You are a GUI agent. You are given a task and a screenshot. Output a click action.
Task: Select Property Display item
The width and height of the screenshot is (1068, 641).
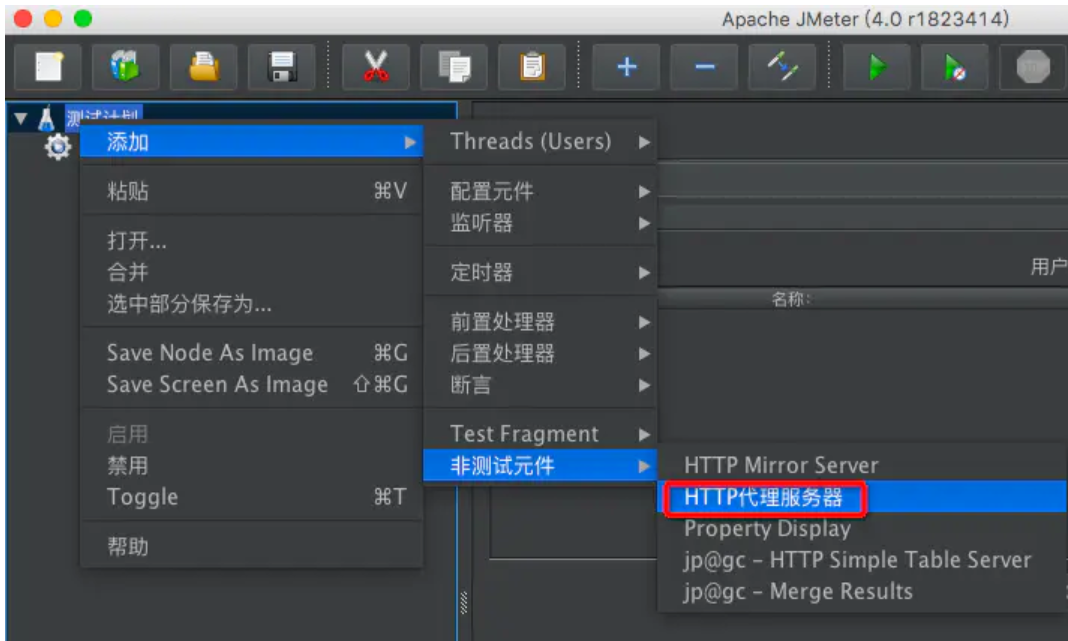tap(862, 529)
